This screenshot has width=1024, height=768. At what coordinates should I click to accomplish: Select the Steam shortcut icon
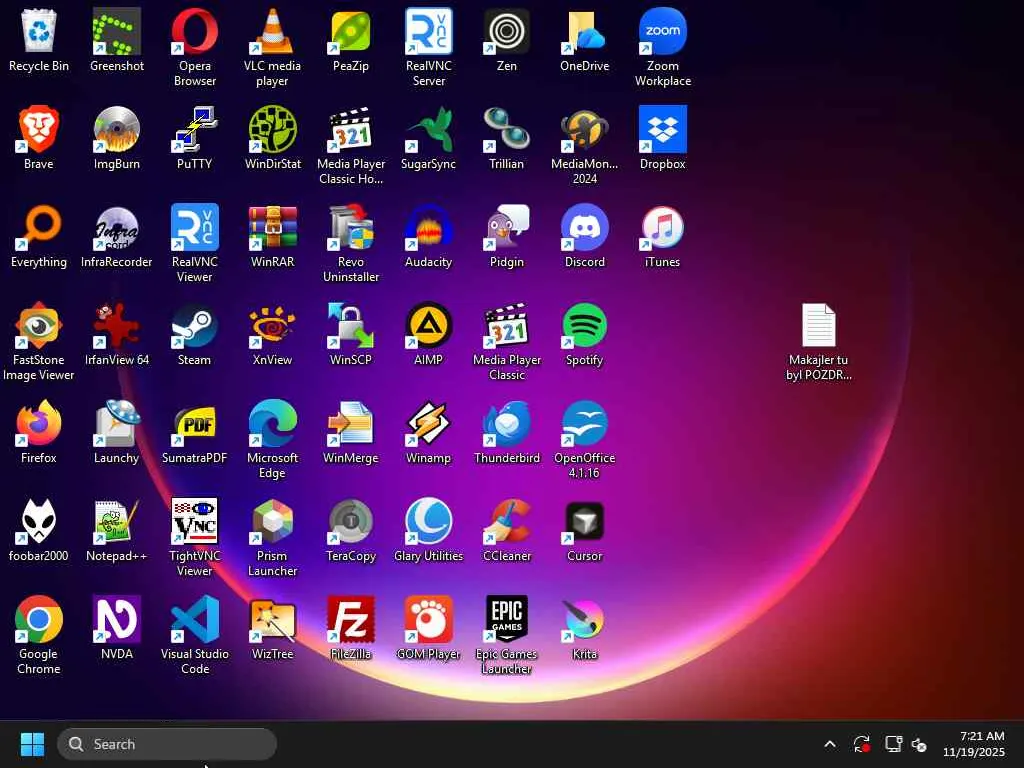click(195, 327)
